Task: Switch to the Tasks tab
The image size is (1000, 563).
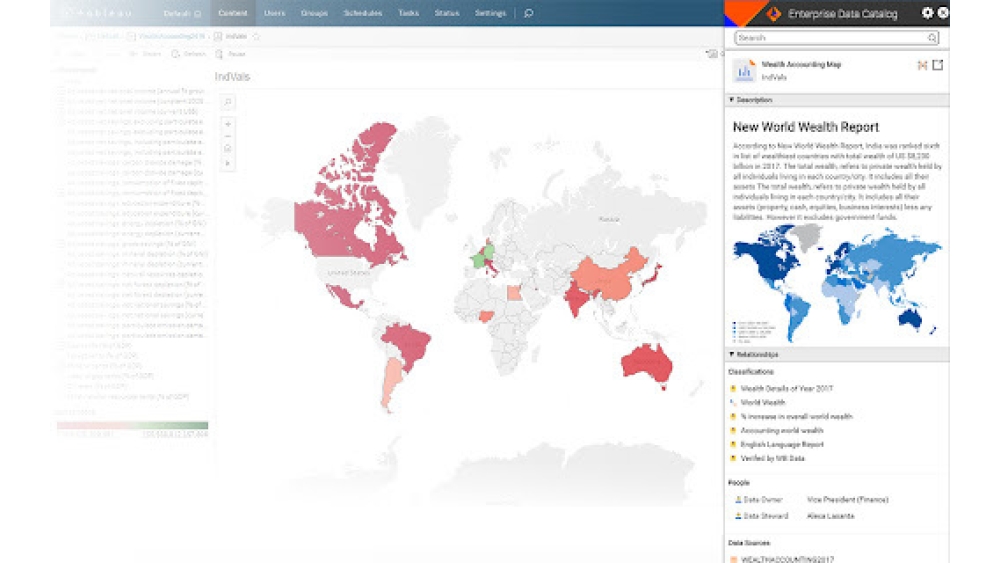Action: tap(408, 13)
